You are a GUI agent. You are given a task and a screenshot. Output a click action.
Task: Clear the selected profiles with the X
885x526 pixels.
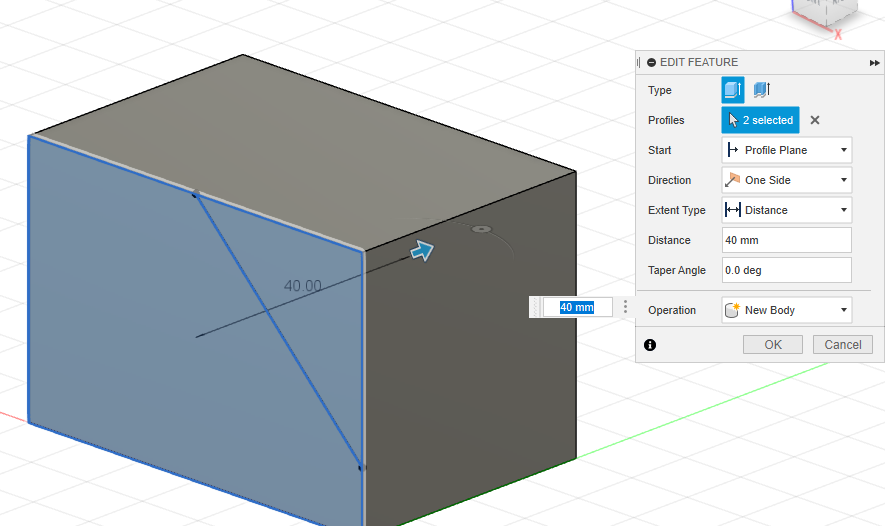coord(814,120)
